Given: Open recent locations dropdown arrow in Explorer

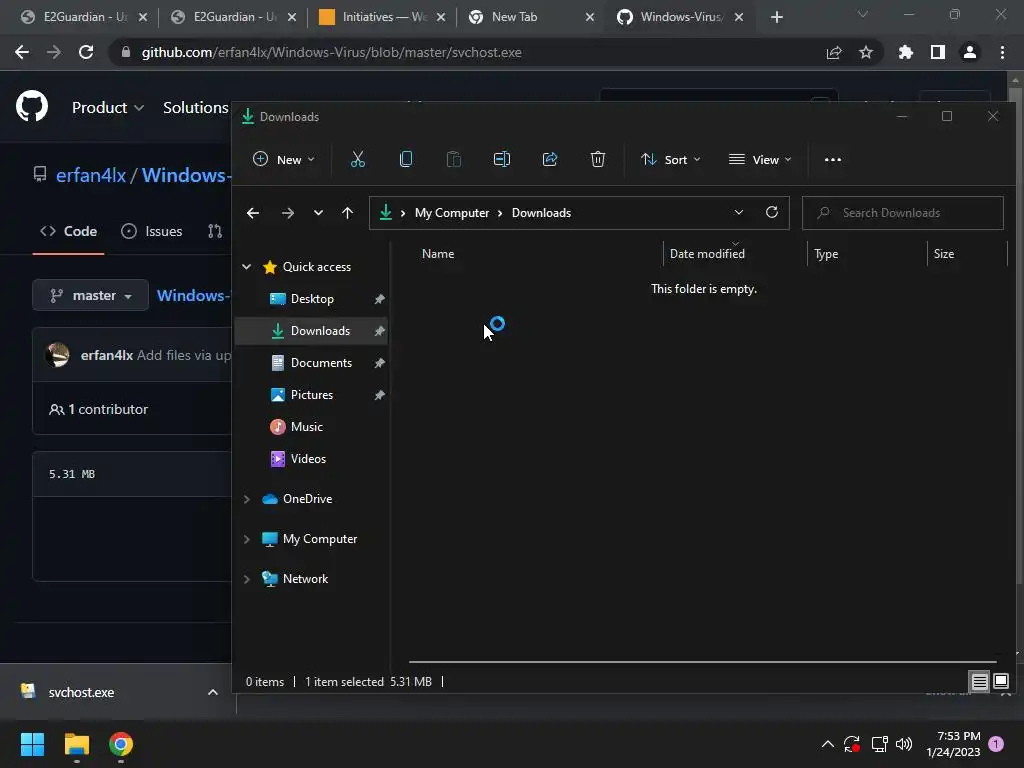Looking at the screenshot, I should [318, 213].
